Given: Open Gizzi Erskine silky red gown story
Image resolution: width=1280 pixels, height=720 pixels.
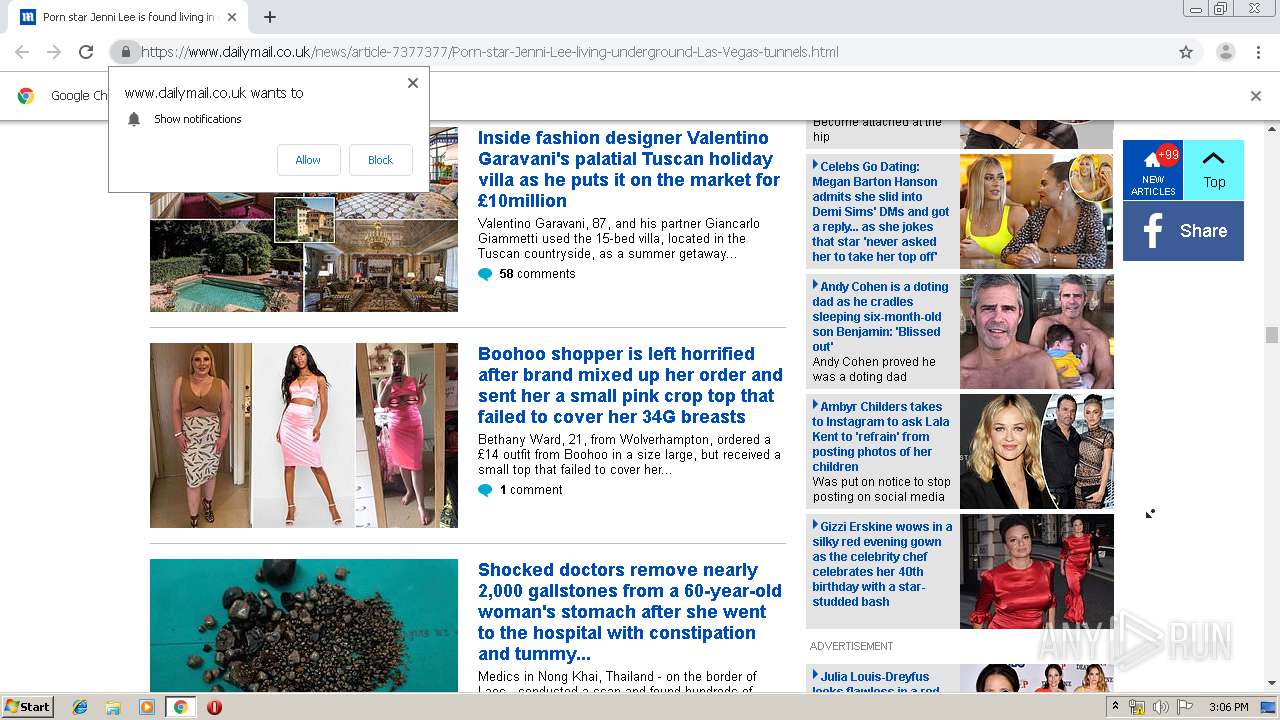Looking at the screenshot, I should [x=882, y=564].
